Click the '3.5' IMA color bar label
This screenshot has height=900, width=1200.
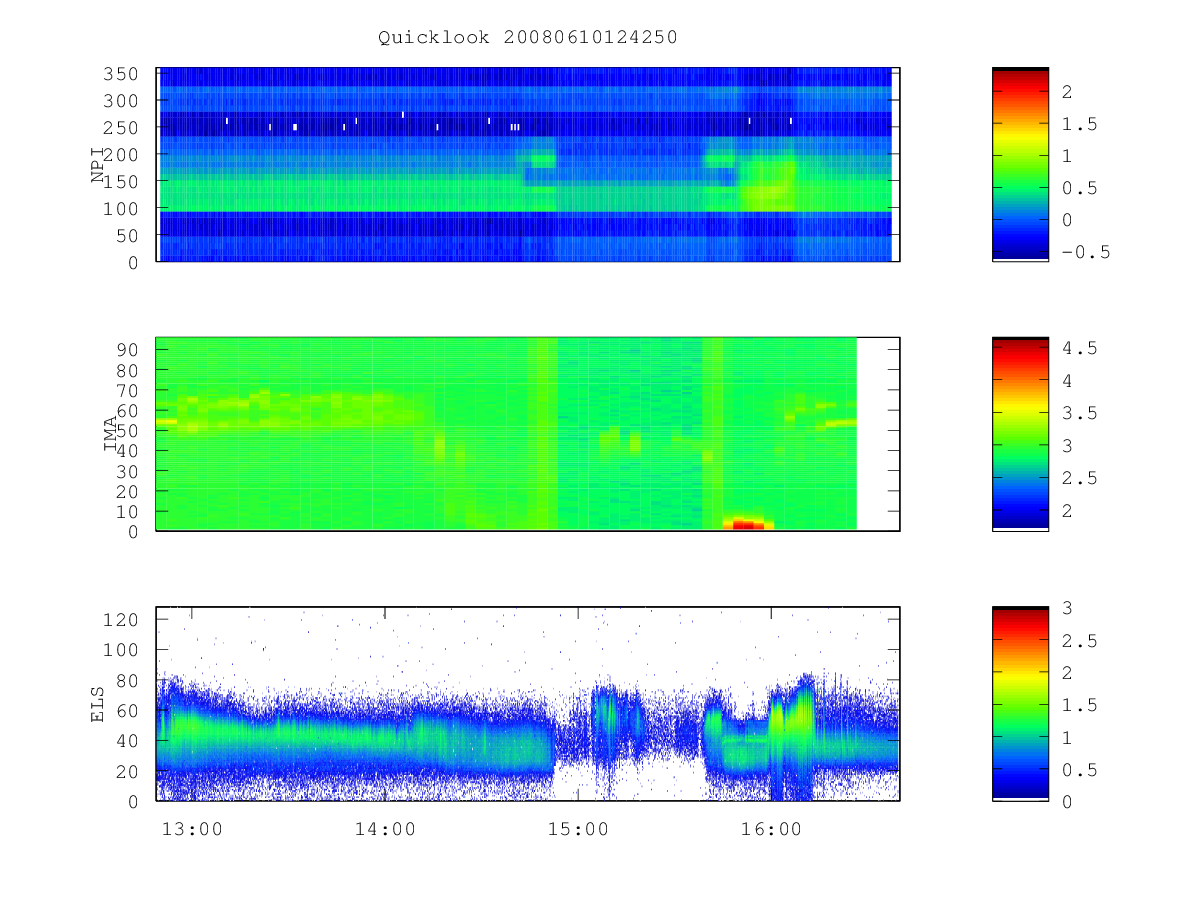[x=1079, y=413]
